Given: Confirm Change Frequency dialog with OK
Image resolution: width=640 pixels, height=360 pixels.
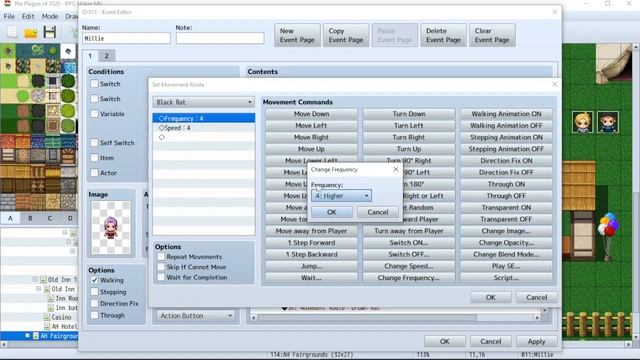Looking at the screenshot, I should pyautogui.click(x=331, y=212).
